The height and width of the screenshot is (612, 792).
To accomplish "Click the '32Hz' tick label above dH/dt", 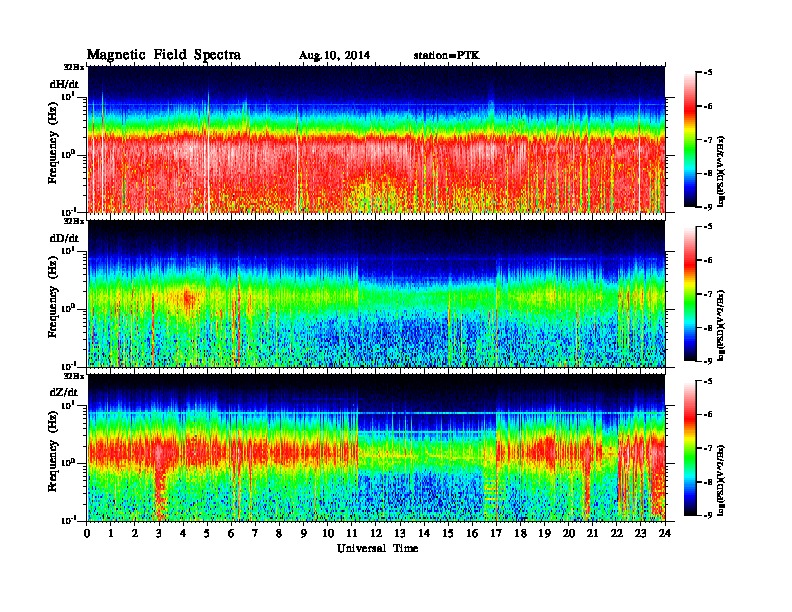I will point(73,67).
